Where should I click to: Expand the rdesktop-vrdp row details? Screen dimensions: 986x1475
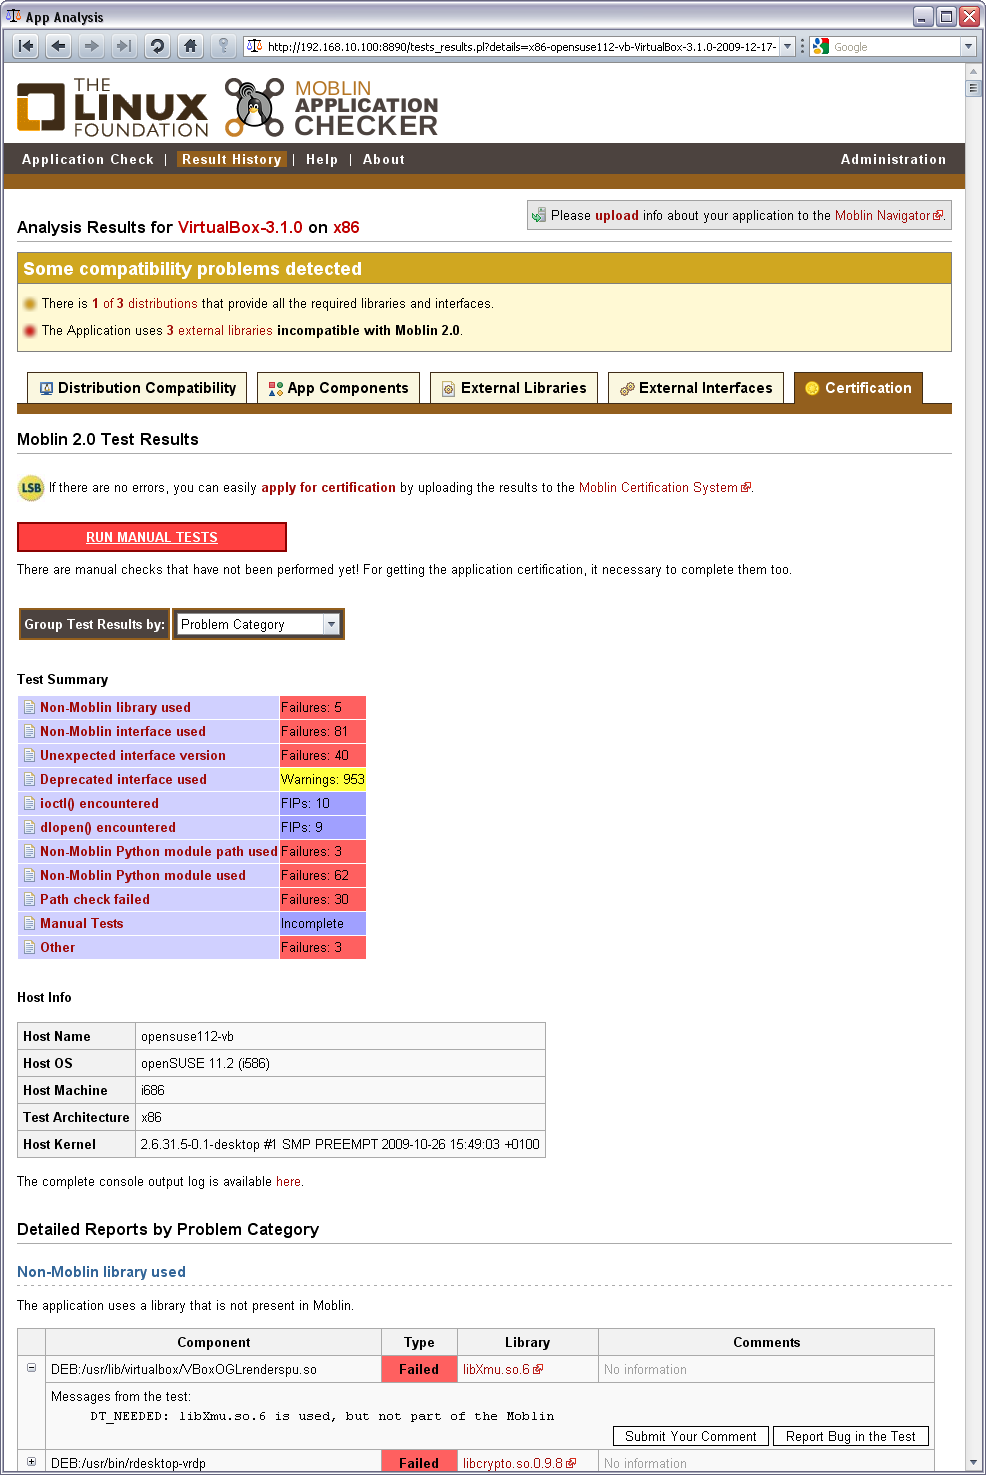point(31,1462)
